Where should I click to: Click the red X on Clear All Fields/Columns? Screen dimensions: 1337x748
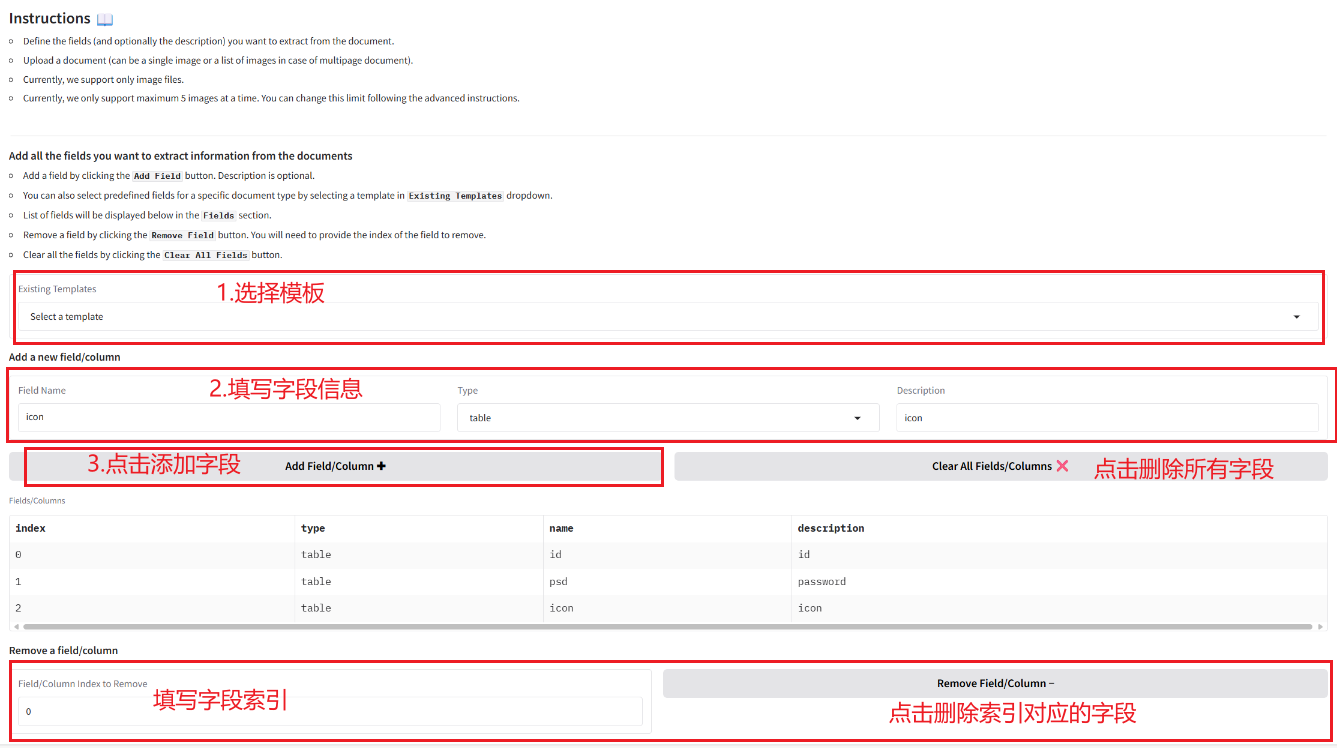click(1062, 466)
